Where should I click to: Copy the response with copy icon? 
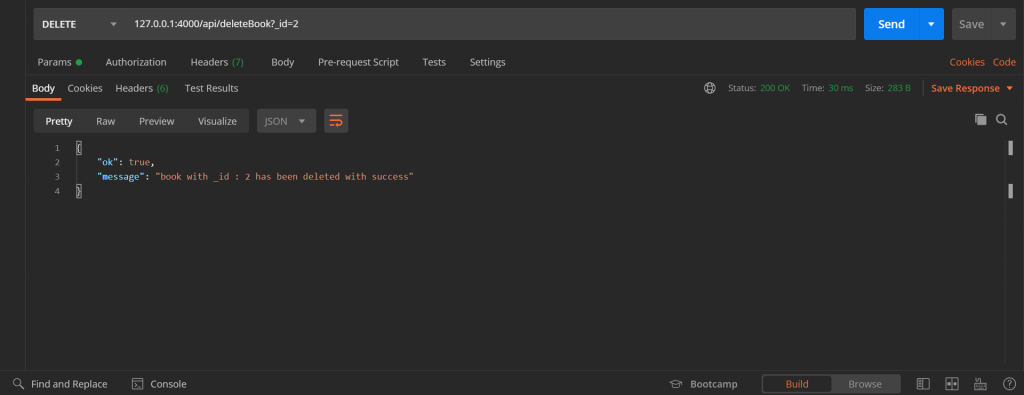pyautogui.click(x=980, y=119)
